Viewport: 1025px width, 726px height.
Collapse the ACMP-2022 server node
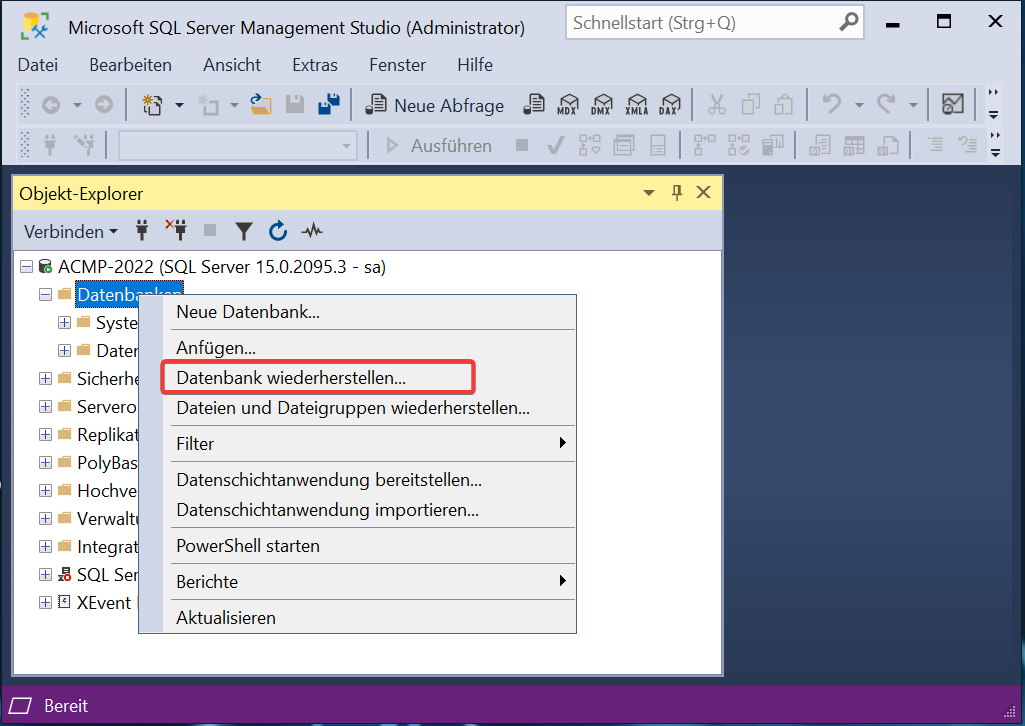[x=27, y=267]
